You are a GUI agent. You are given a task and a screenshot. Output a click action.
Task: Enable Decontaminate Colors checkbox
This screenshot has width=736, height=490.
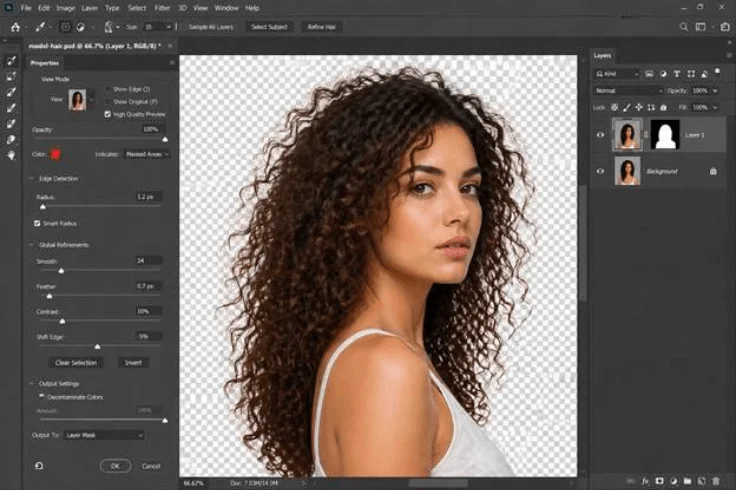tap(42, 397)
